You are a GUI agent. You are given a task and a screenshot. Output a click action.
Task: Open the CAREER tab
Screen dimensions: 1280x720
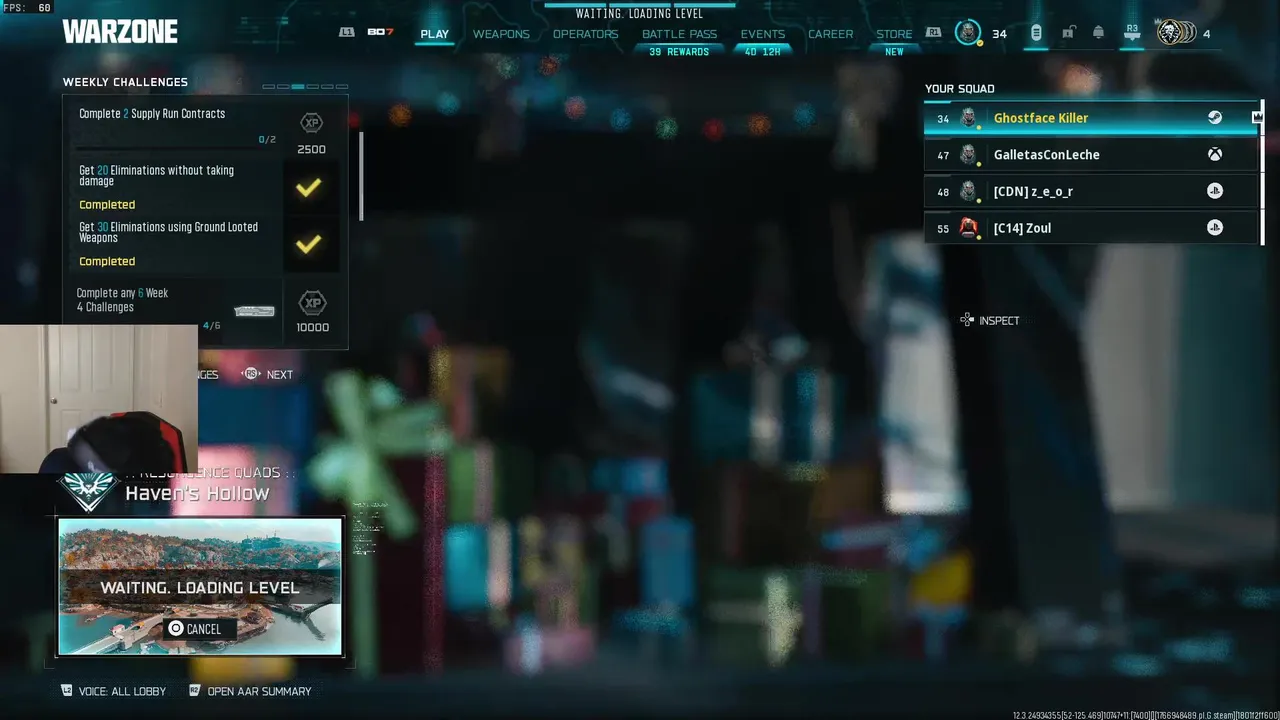831,34
